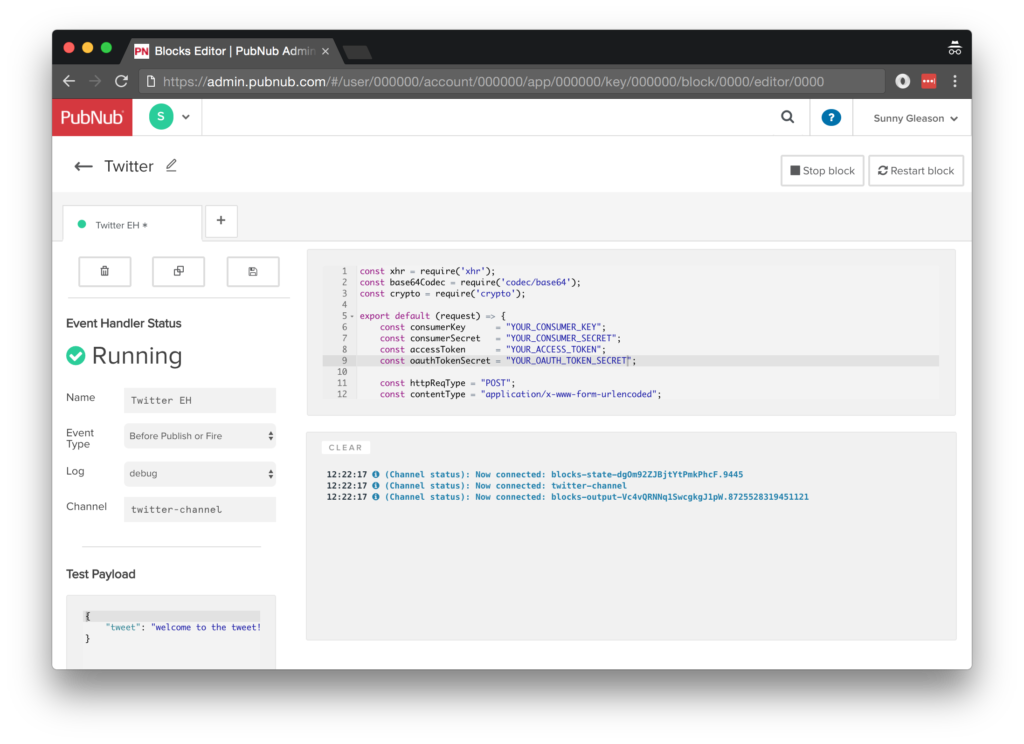
Task: Click the PubNub logo
Action: point(92,117)
